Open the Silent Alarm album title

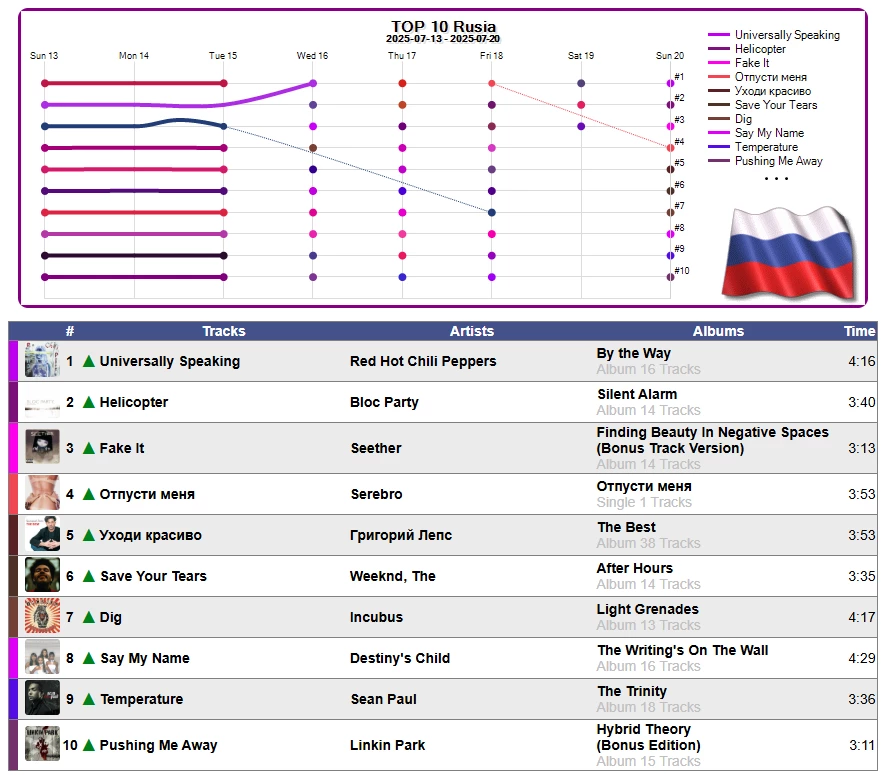637,394
